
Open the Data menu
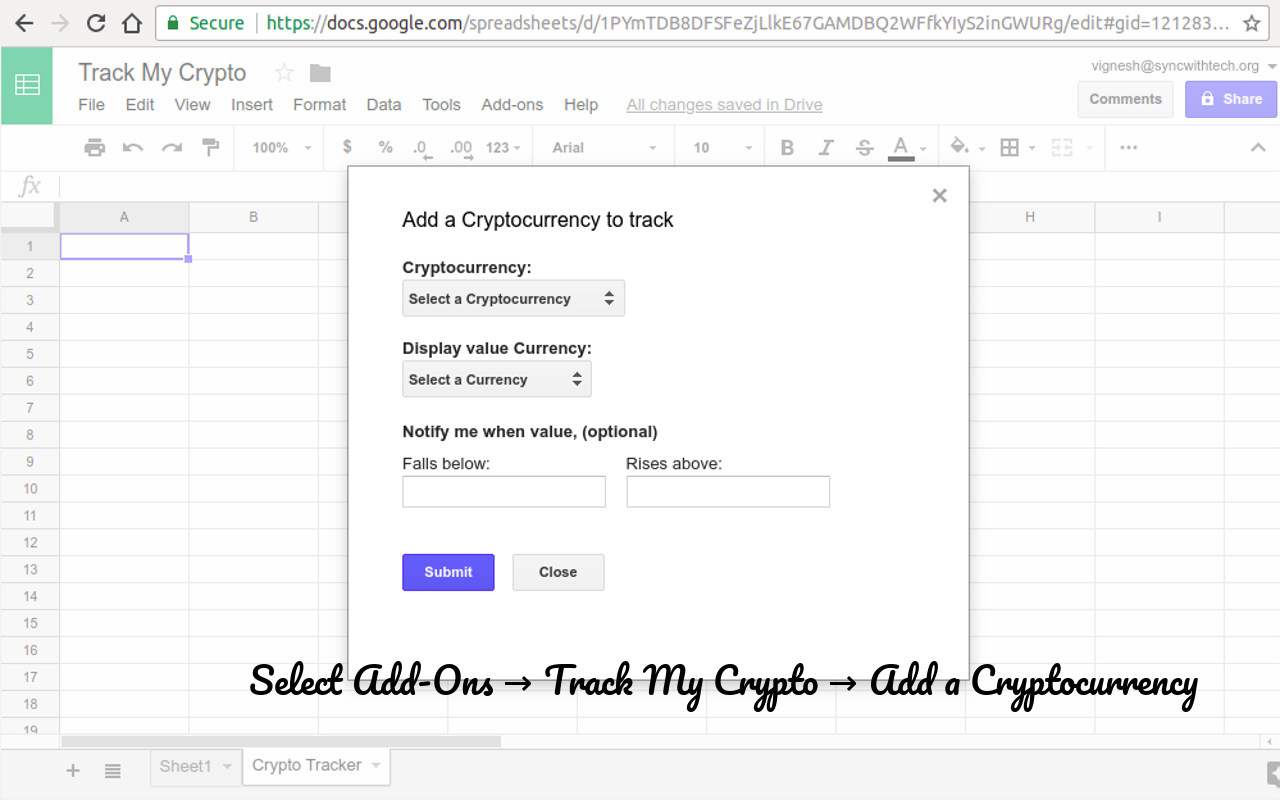[383, 104]
